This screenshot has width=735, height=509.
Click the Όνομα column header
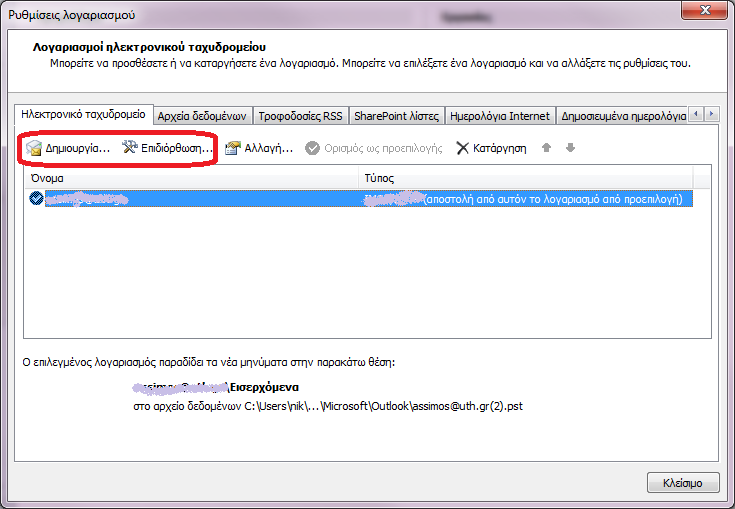pos(191,178)
